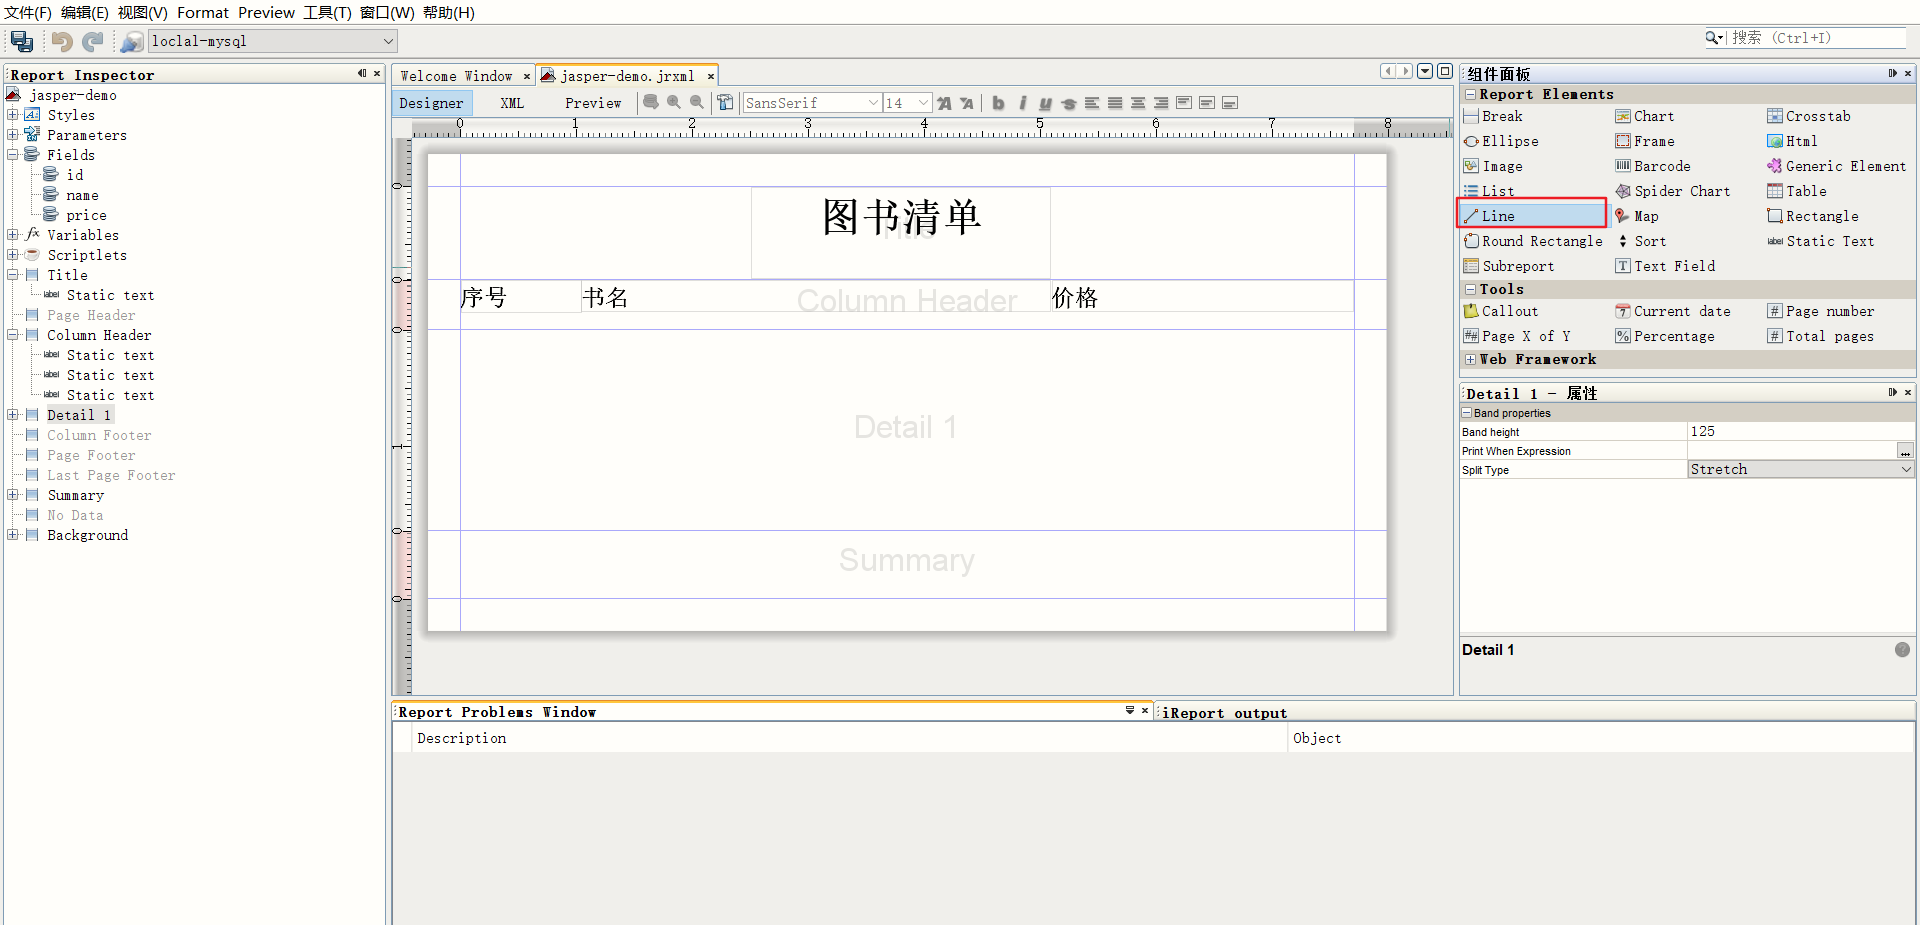
Task: Click the Undo toolbar button
Action: coord(61,41)
